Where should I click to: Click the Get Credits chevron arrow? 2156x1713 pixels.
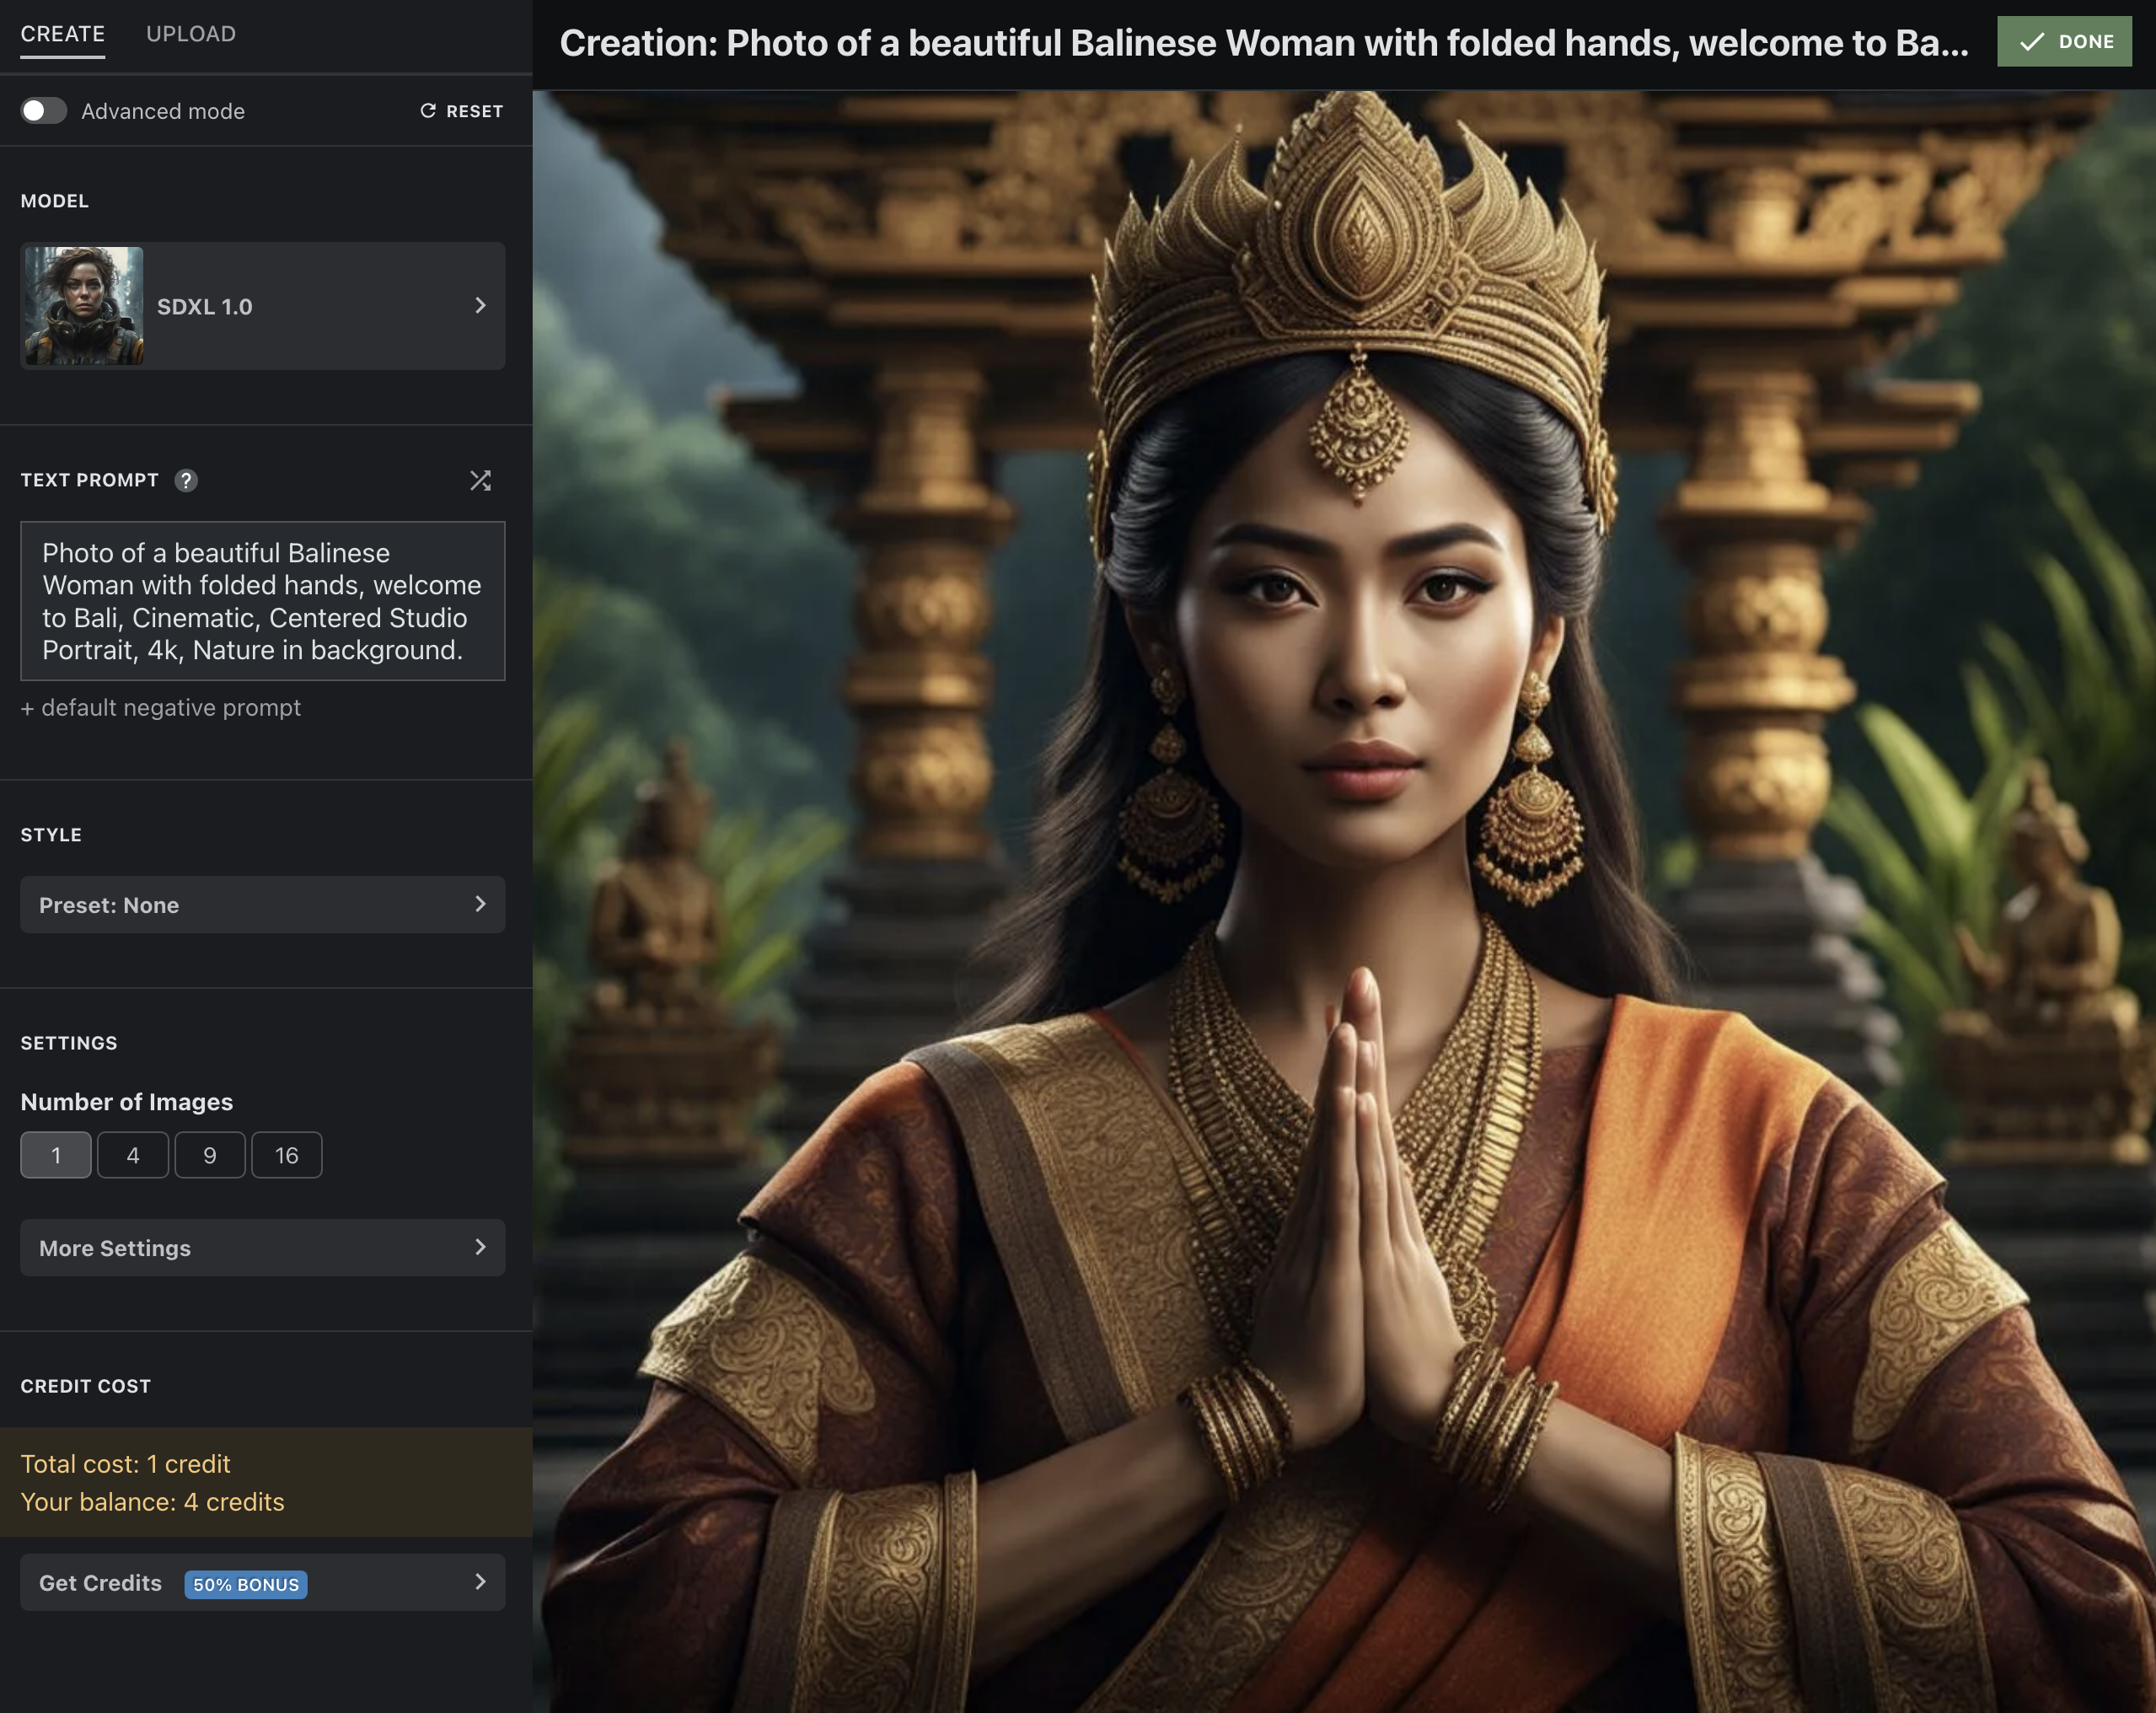(x=480, y=1582)
